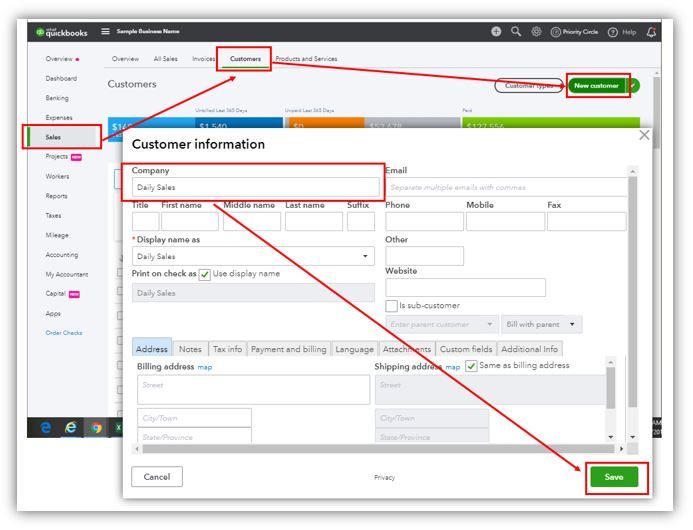The height and width of the screenshot is (530, 693).
Task: Open Banking in the left sidebar
Action: tap(57, 98)
